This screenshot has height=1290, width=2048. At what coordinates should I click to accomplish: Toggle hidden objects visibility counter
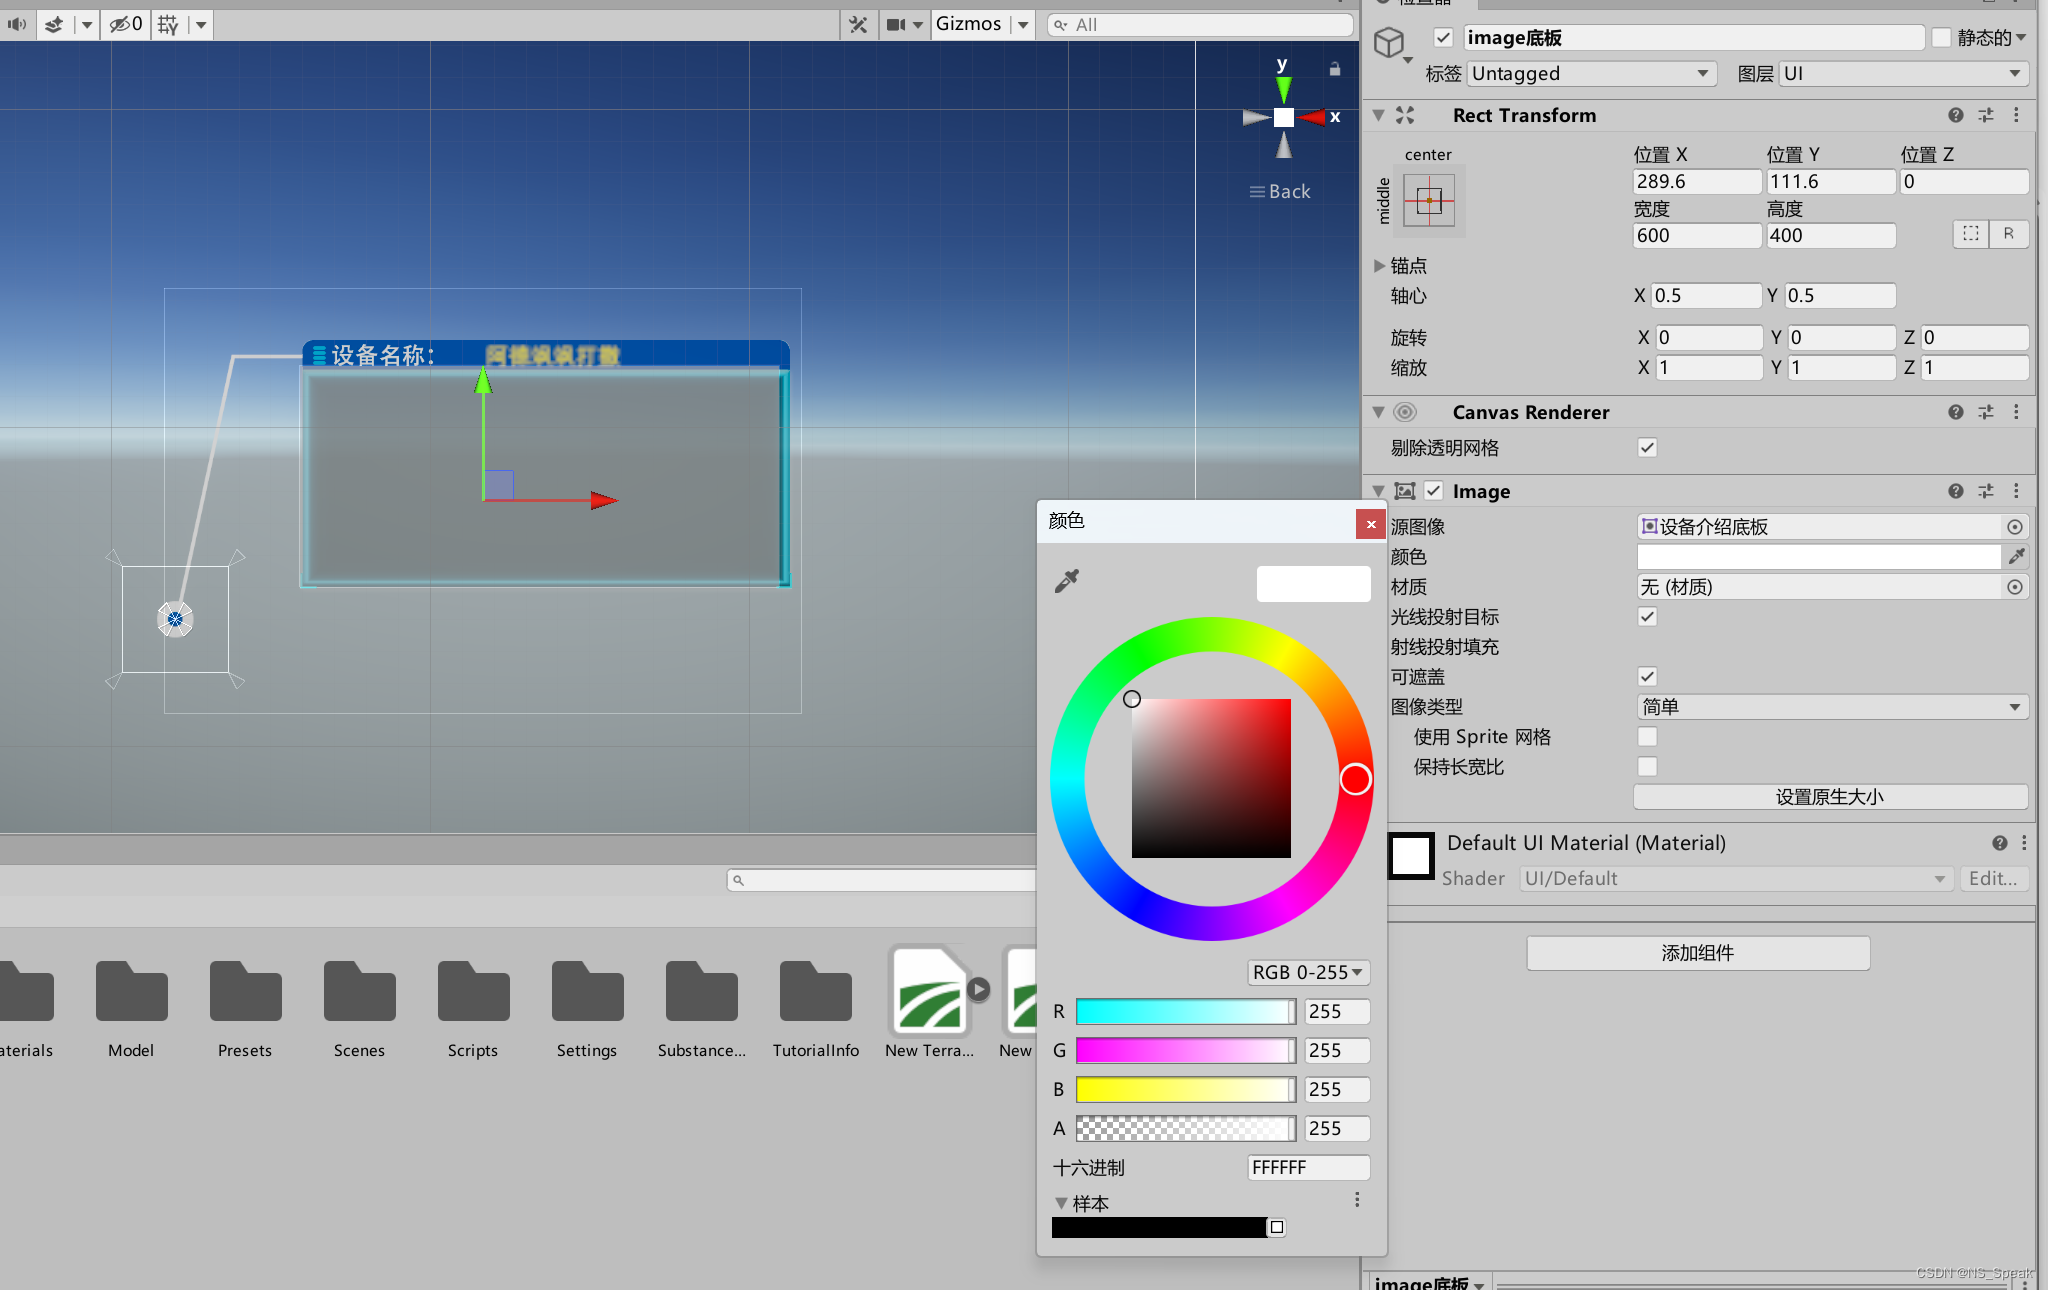tap(126, 24)
